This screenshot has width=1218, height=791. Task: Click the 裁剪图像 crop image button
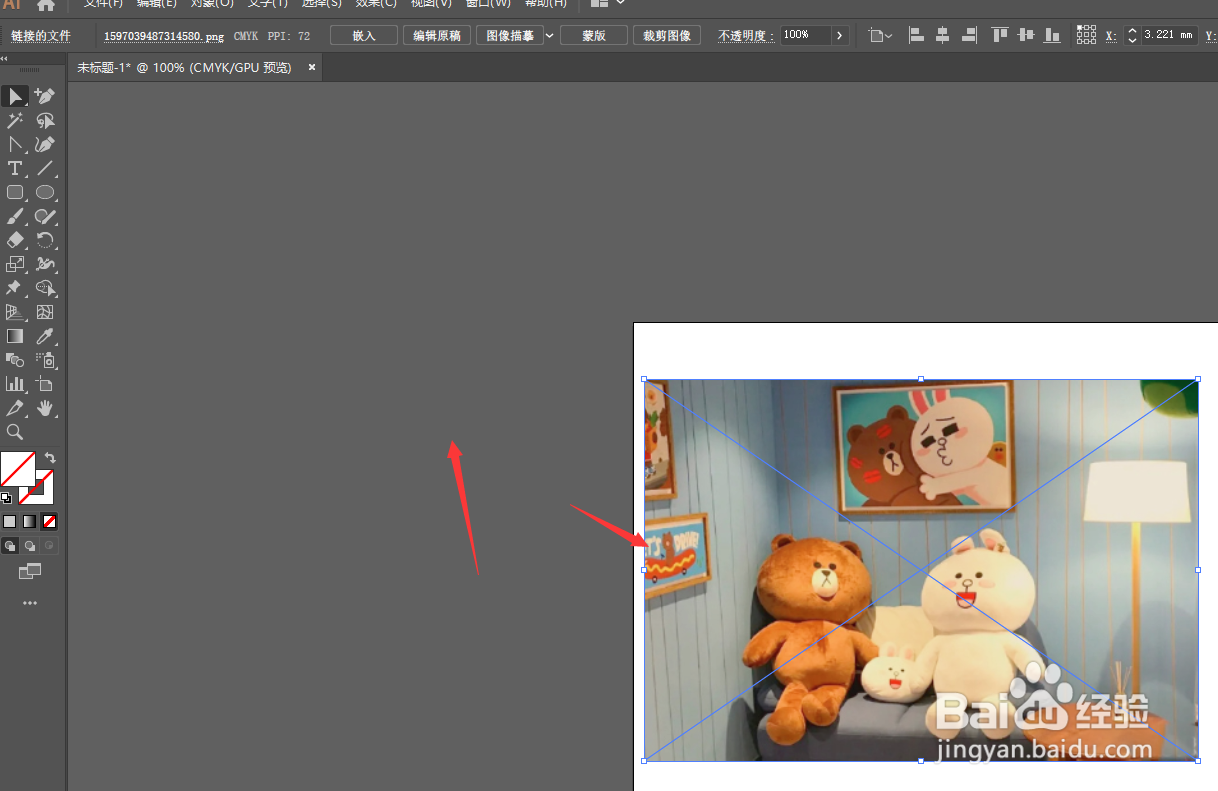pyautogui.click(x=667, y=35)
